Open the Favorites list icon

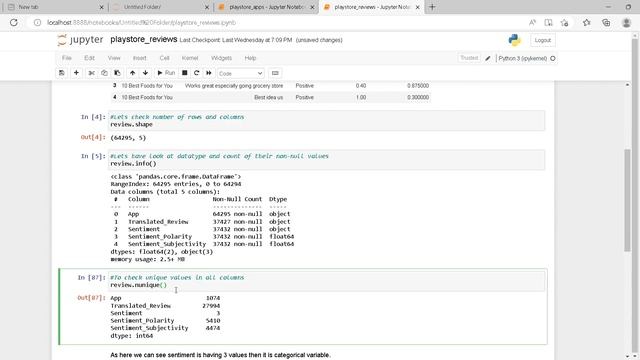point(587,23)
